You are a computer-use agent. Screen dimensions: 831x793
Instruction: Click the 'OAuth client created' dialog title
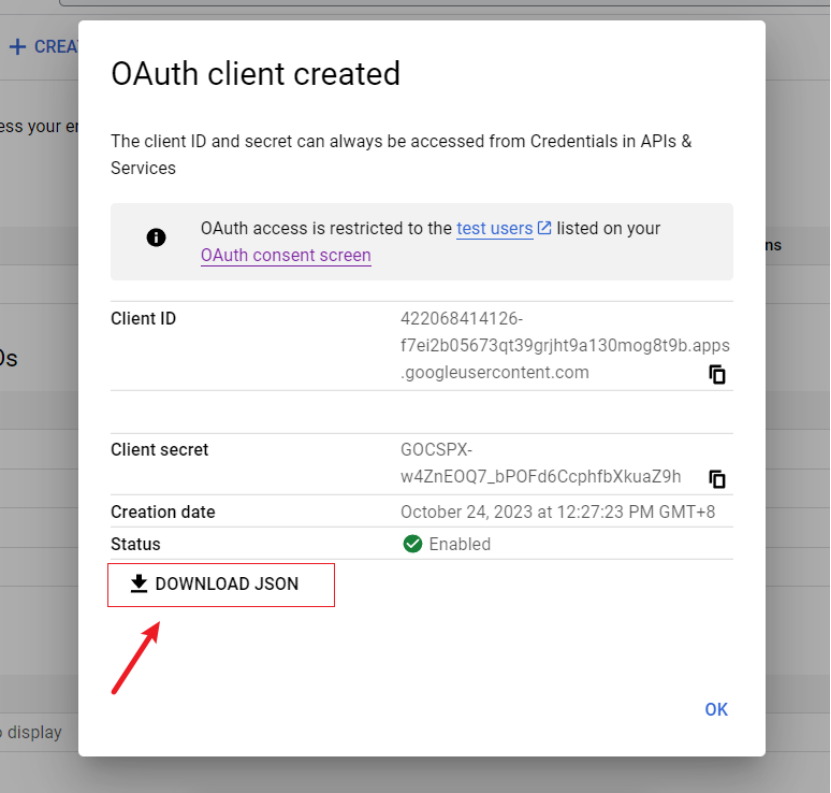click(255, 74)
